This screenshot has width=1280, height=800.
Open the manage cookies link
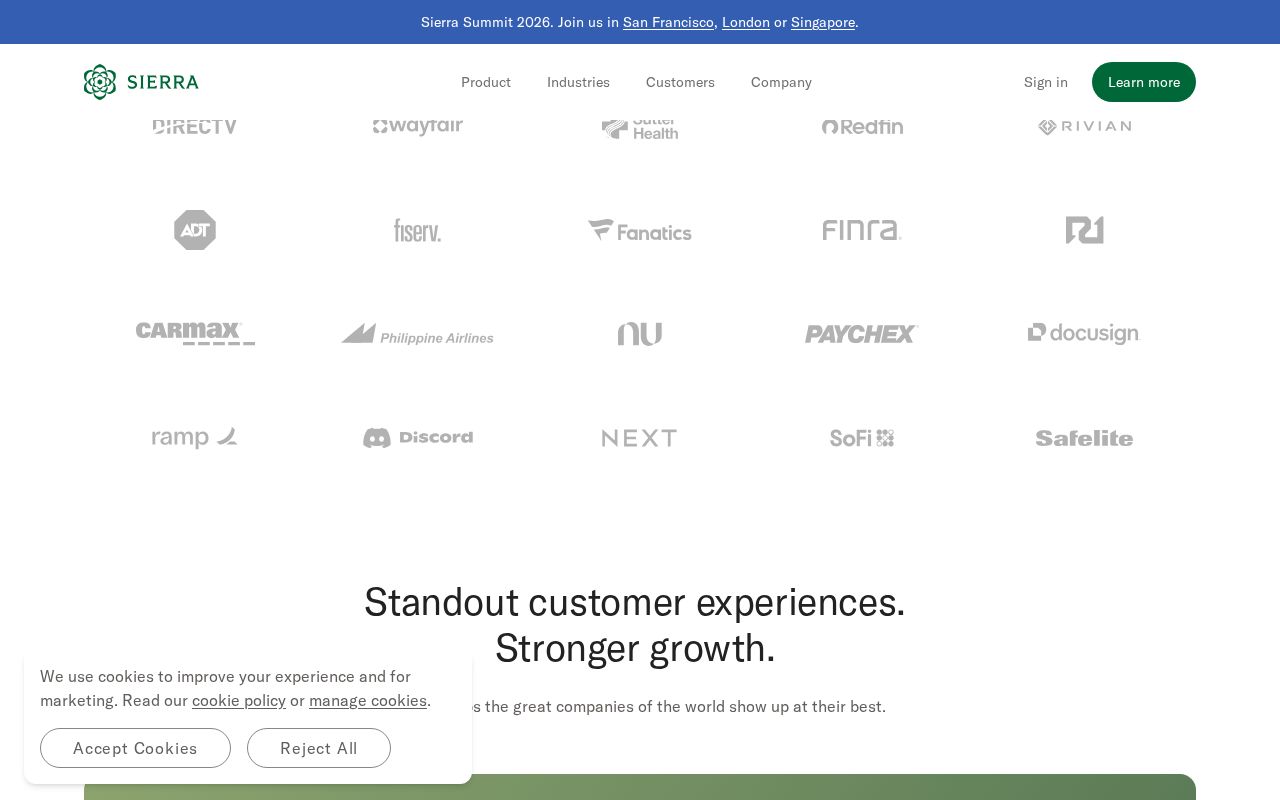368,700
